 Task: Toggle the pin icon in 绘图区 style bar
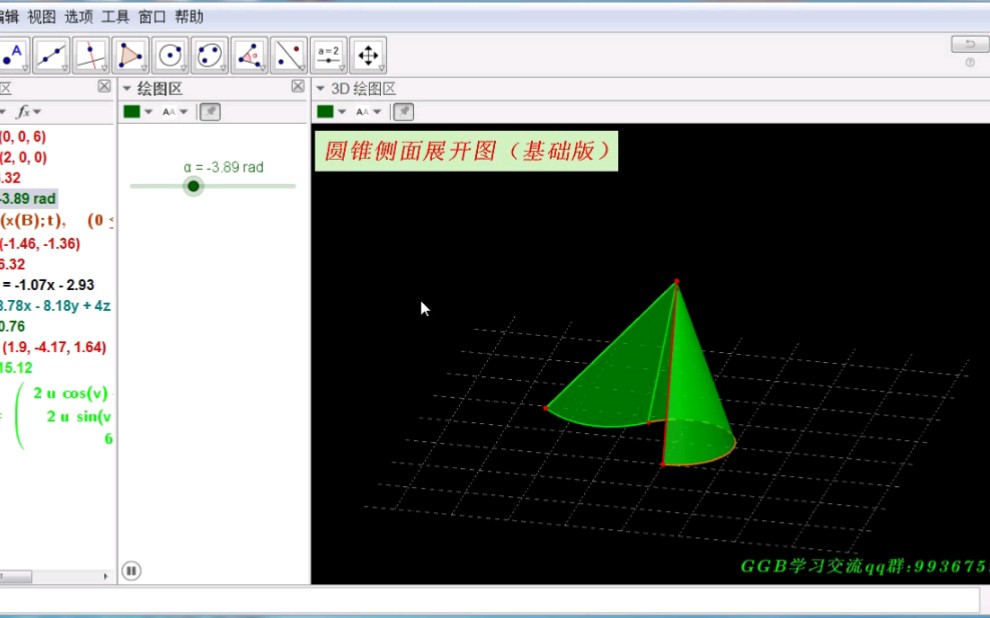tap(209, 111)
